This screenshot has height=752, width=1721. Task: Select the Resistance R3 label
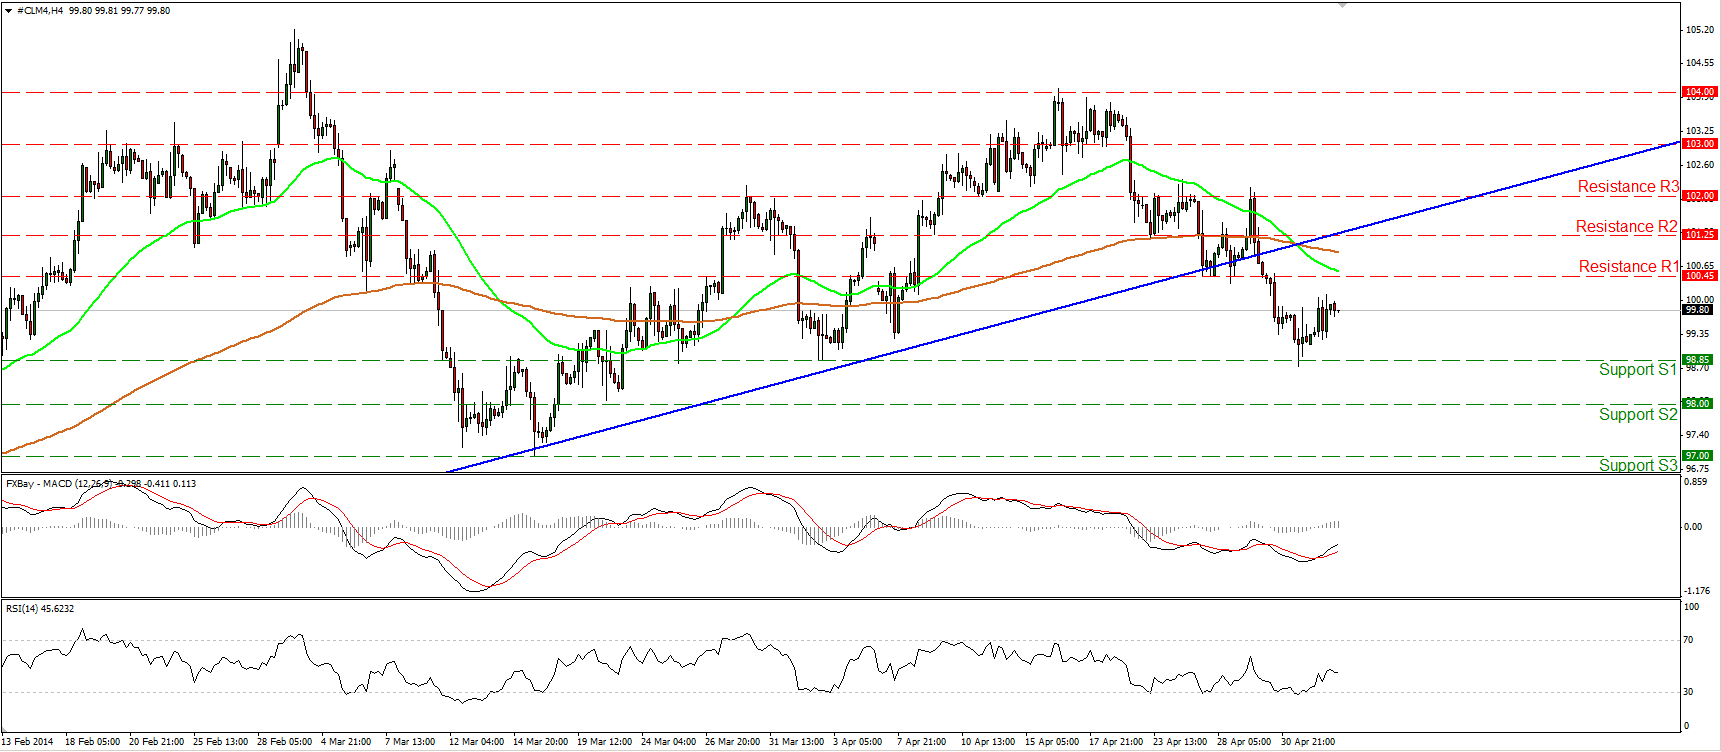(x=1628, y=186)
